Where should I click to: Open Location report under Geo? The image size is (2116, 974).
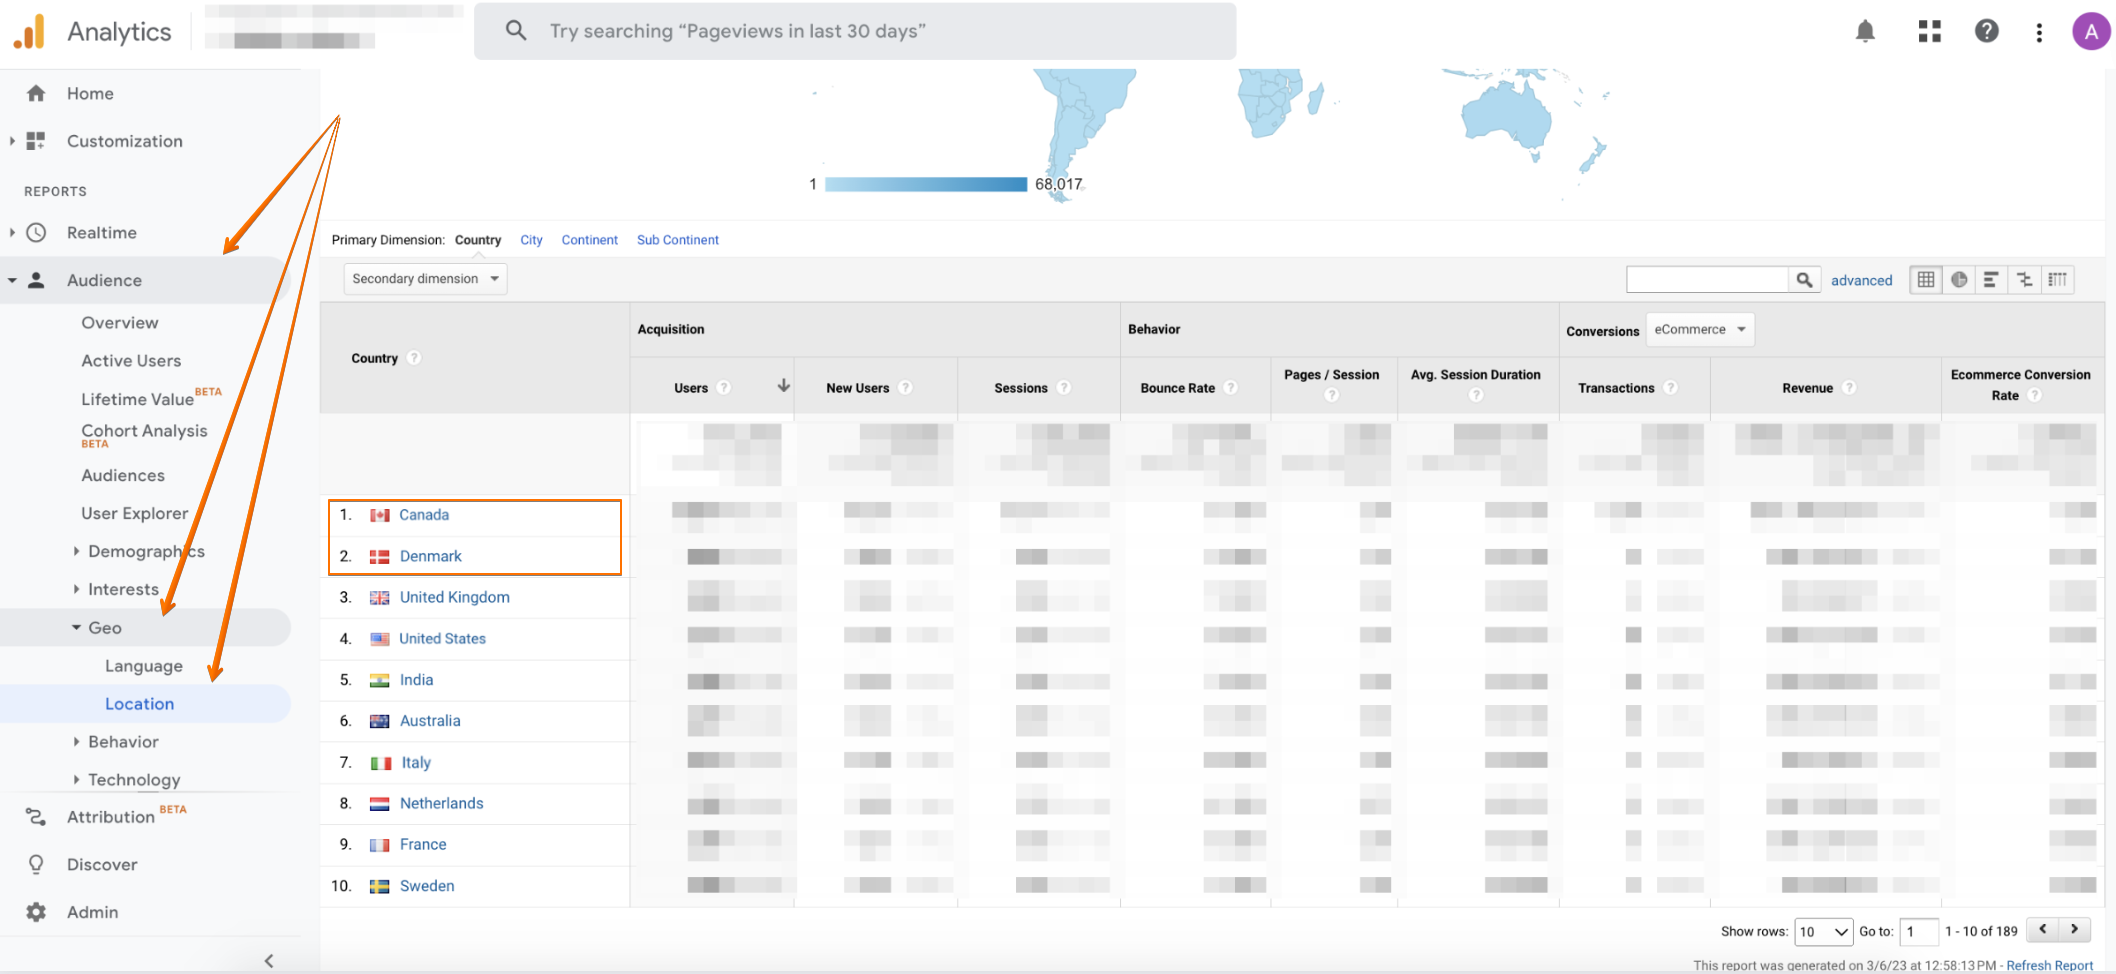pos(140,704)
